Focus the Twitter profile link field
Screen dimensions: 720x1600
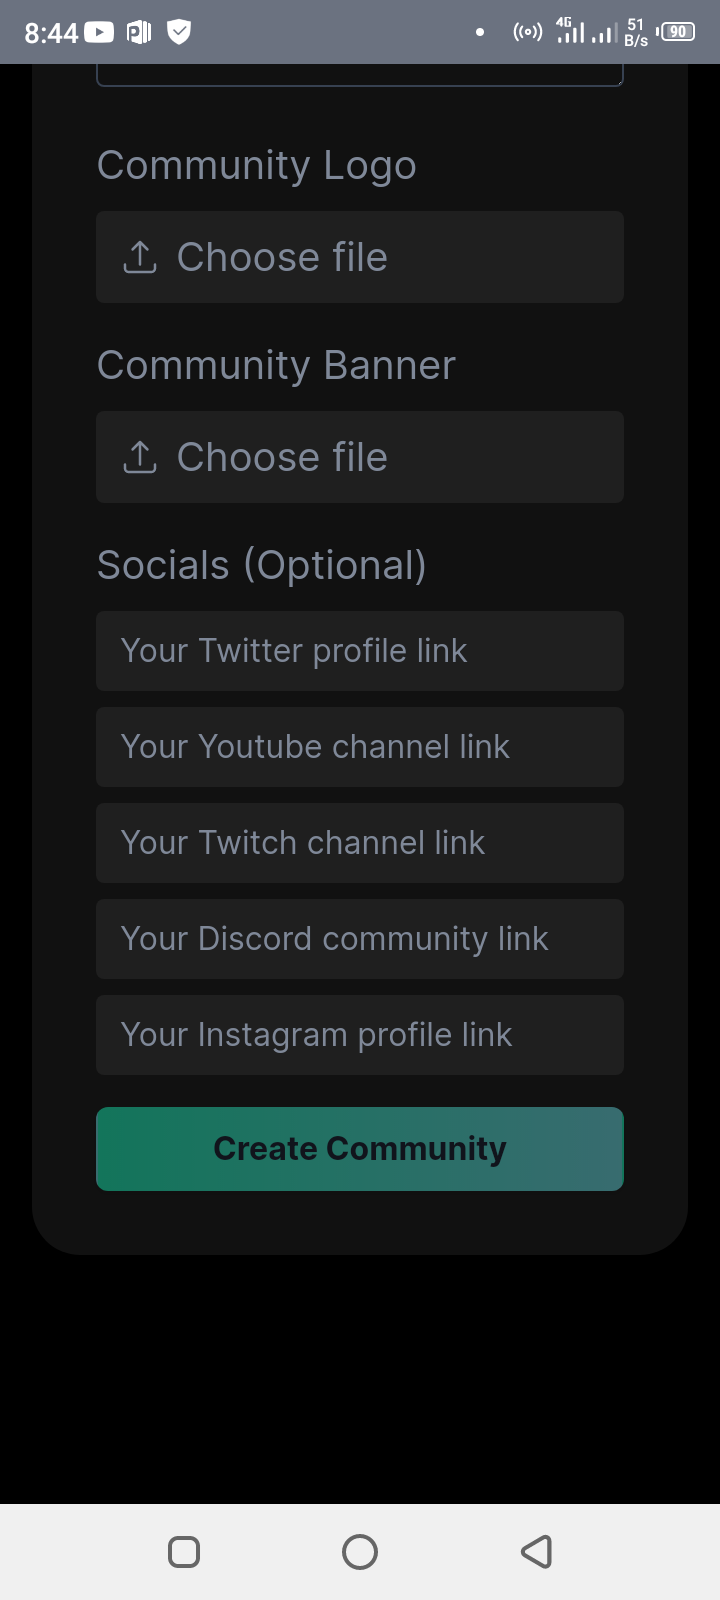[x=360, y=651]
